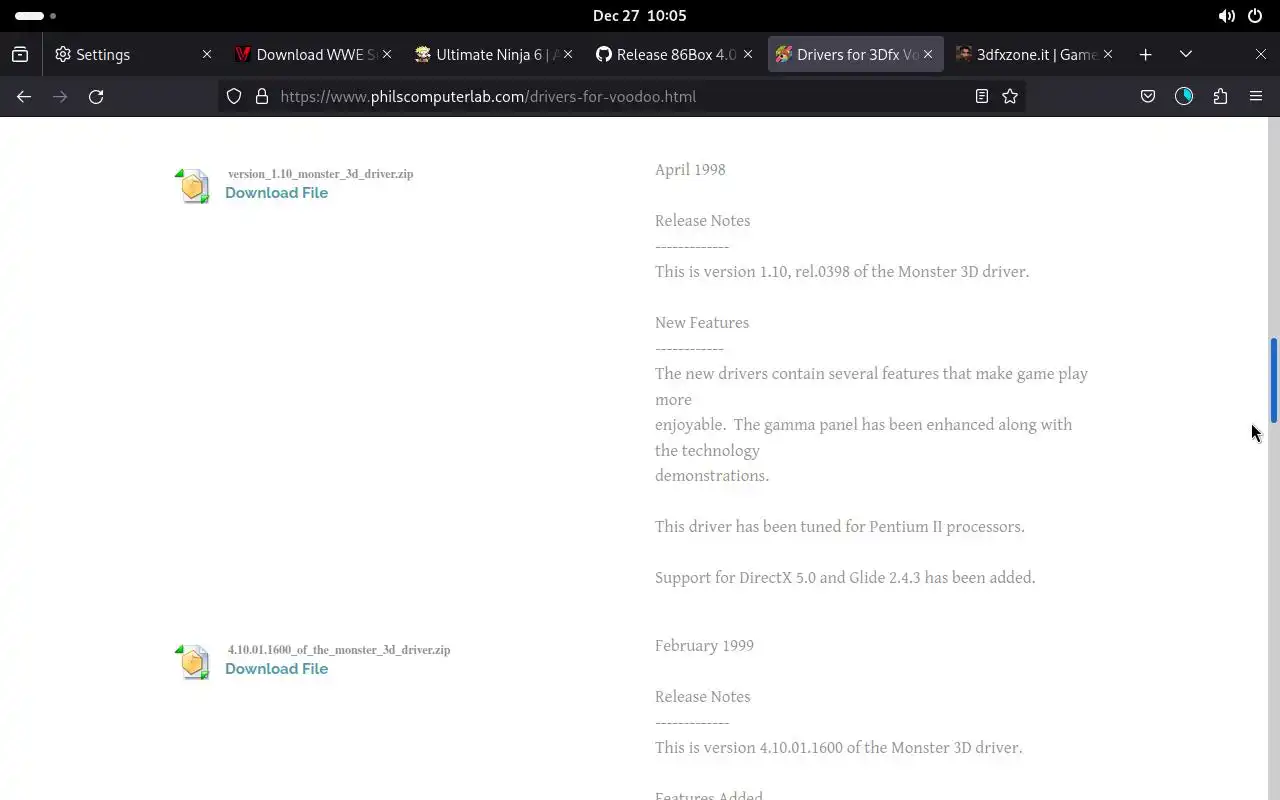Click the forward navigation arrow
The image size is (1280, 800).
coord(60,96)
